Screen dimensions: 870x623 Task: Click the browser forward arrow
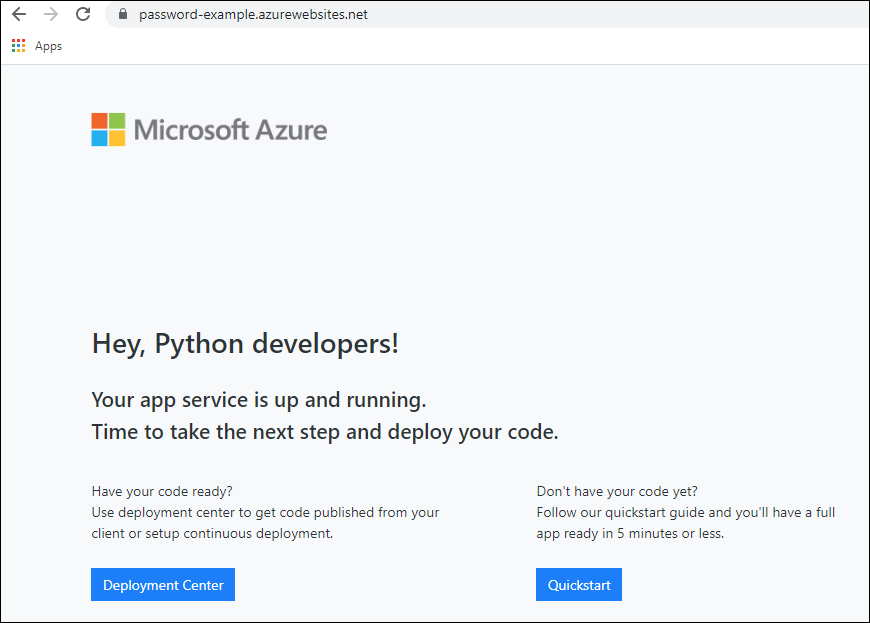coord(50,14)
